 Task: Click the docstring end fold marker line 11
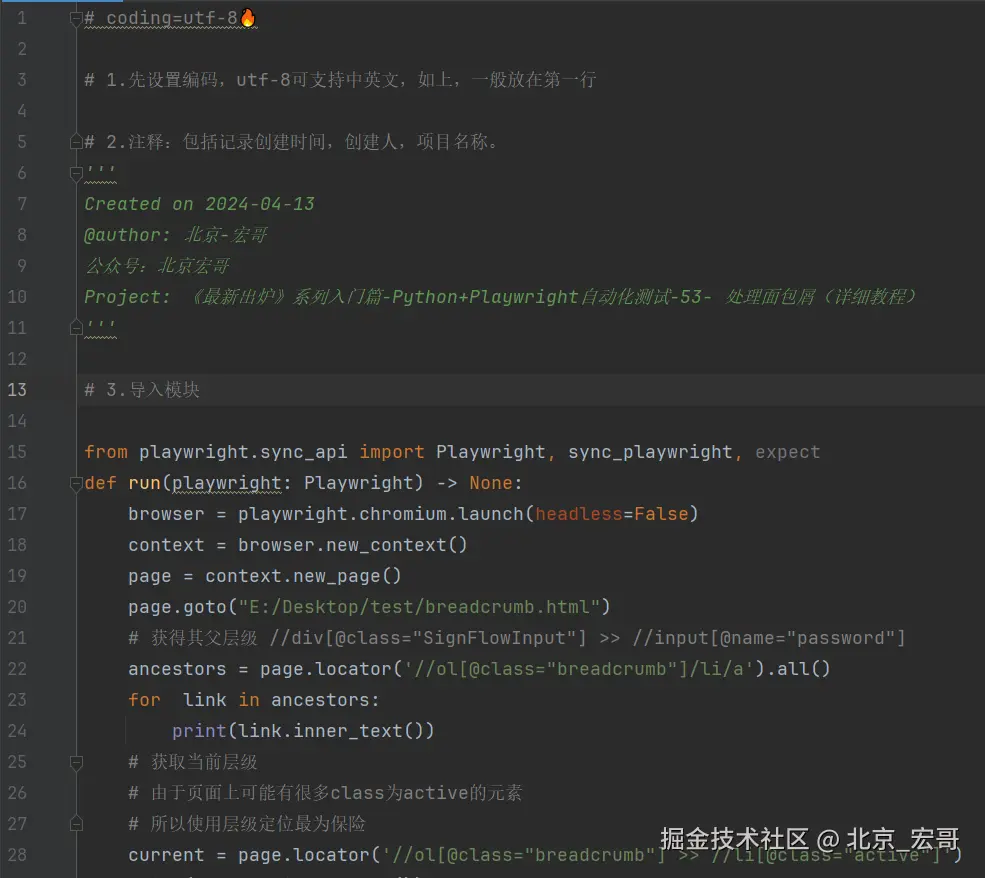click(x=76, y=327)
